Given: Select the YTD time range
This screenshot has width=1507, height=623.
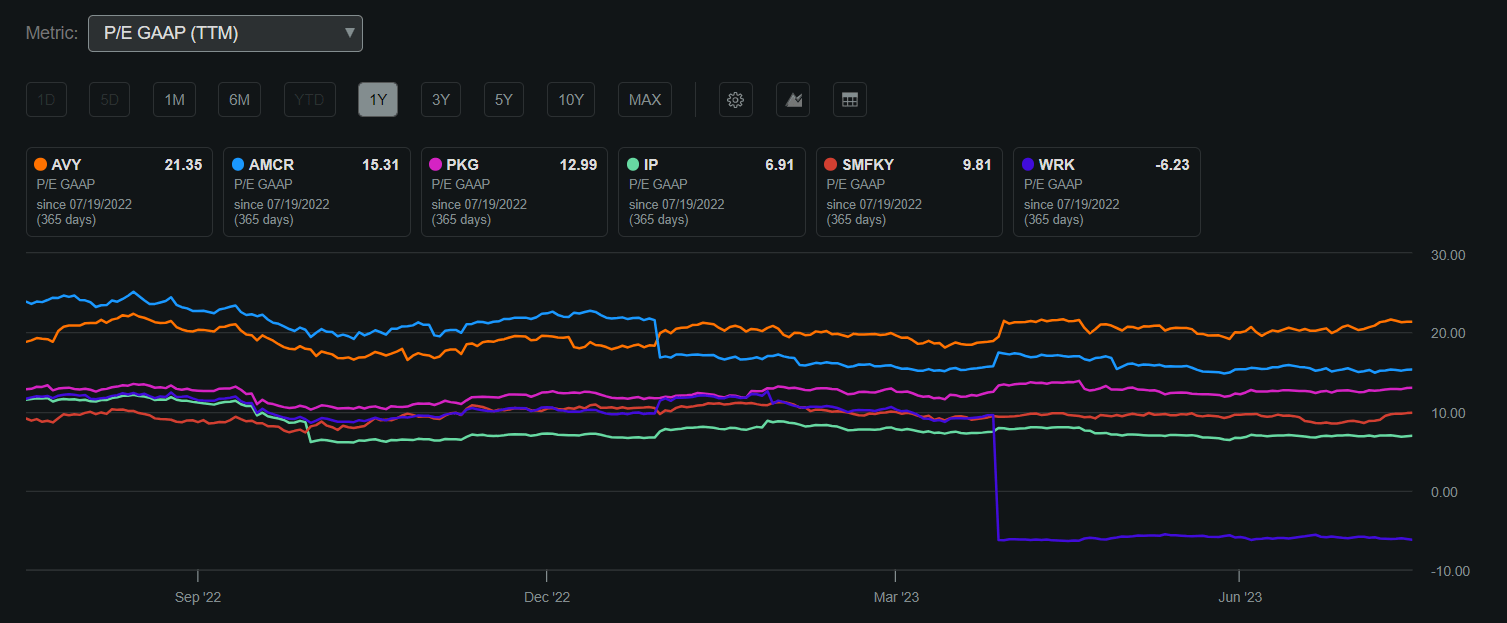Looking at the screenshot, I should coord(309,100).
